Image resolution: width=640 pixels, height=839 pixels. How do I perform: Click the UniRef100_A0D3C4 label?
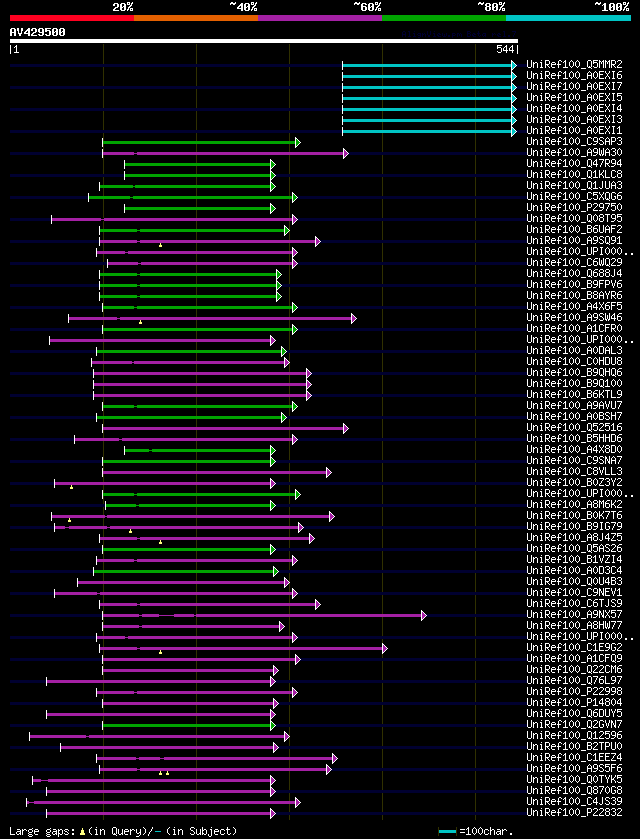574,571
